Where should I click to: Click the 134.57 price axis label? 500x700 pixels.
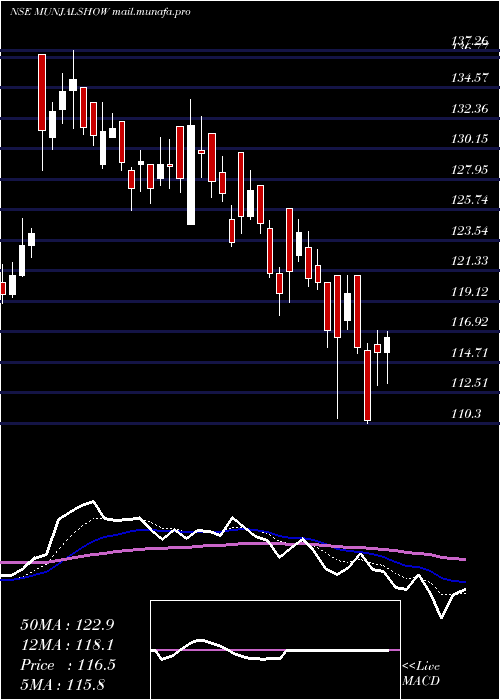point(469,78)
